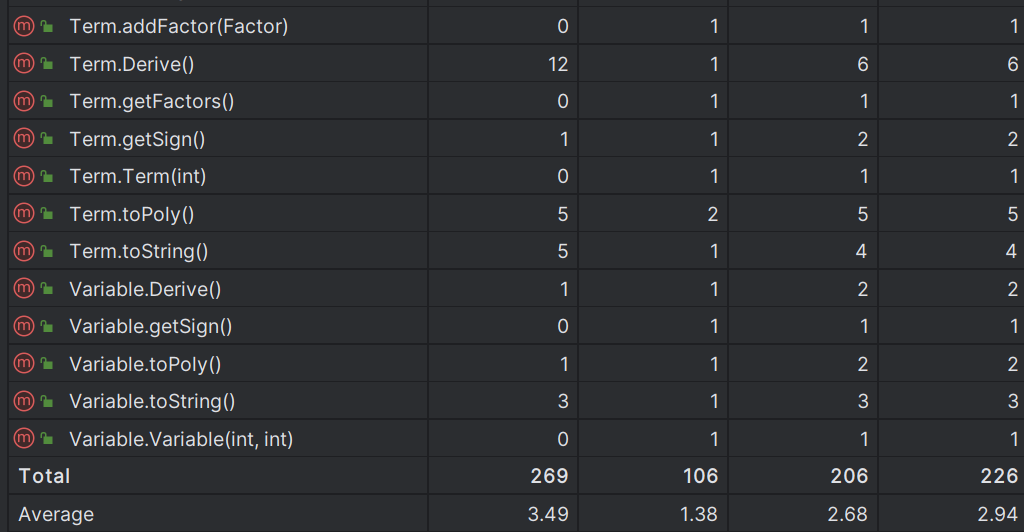Click the Average row label
Image resolution: width=1024 pixels, height=532 pixels.
[x=56, y=514]
